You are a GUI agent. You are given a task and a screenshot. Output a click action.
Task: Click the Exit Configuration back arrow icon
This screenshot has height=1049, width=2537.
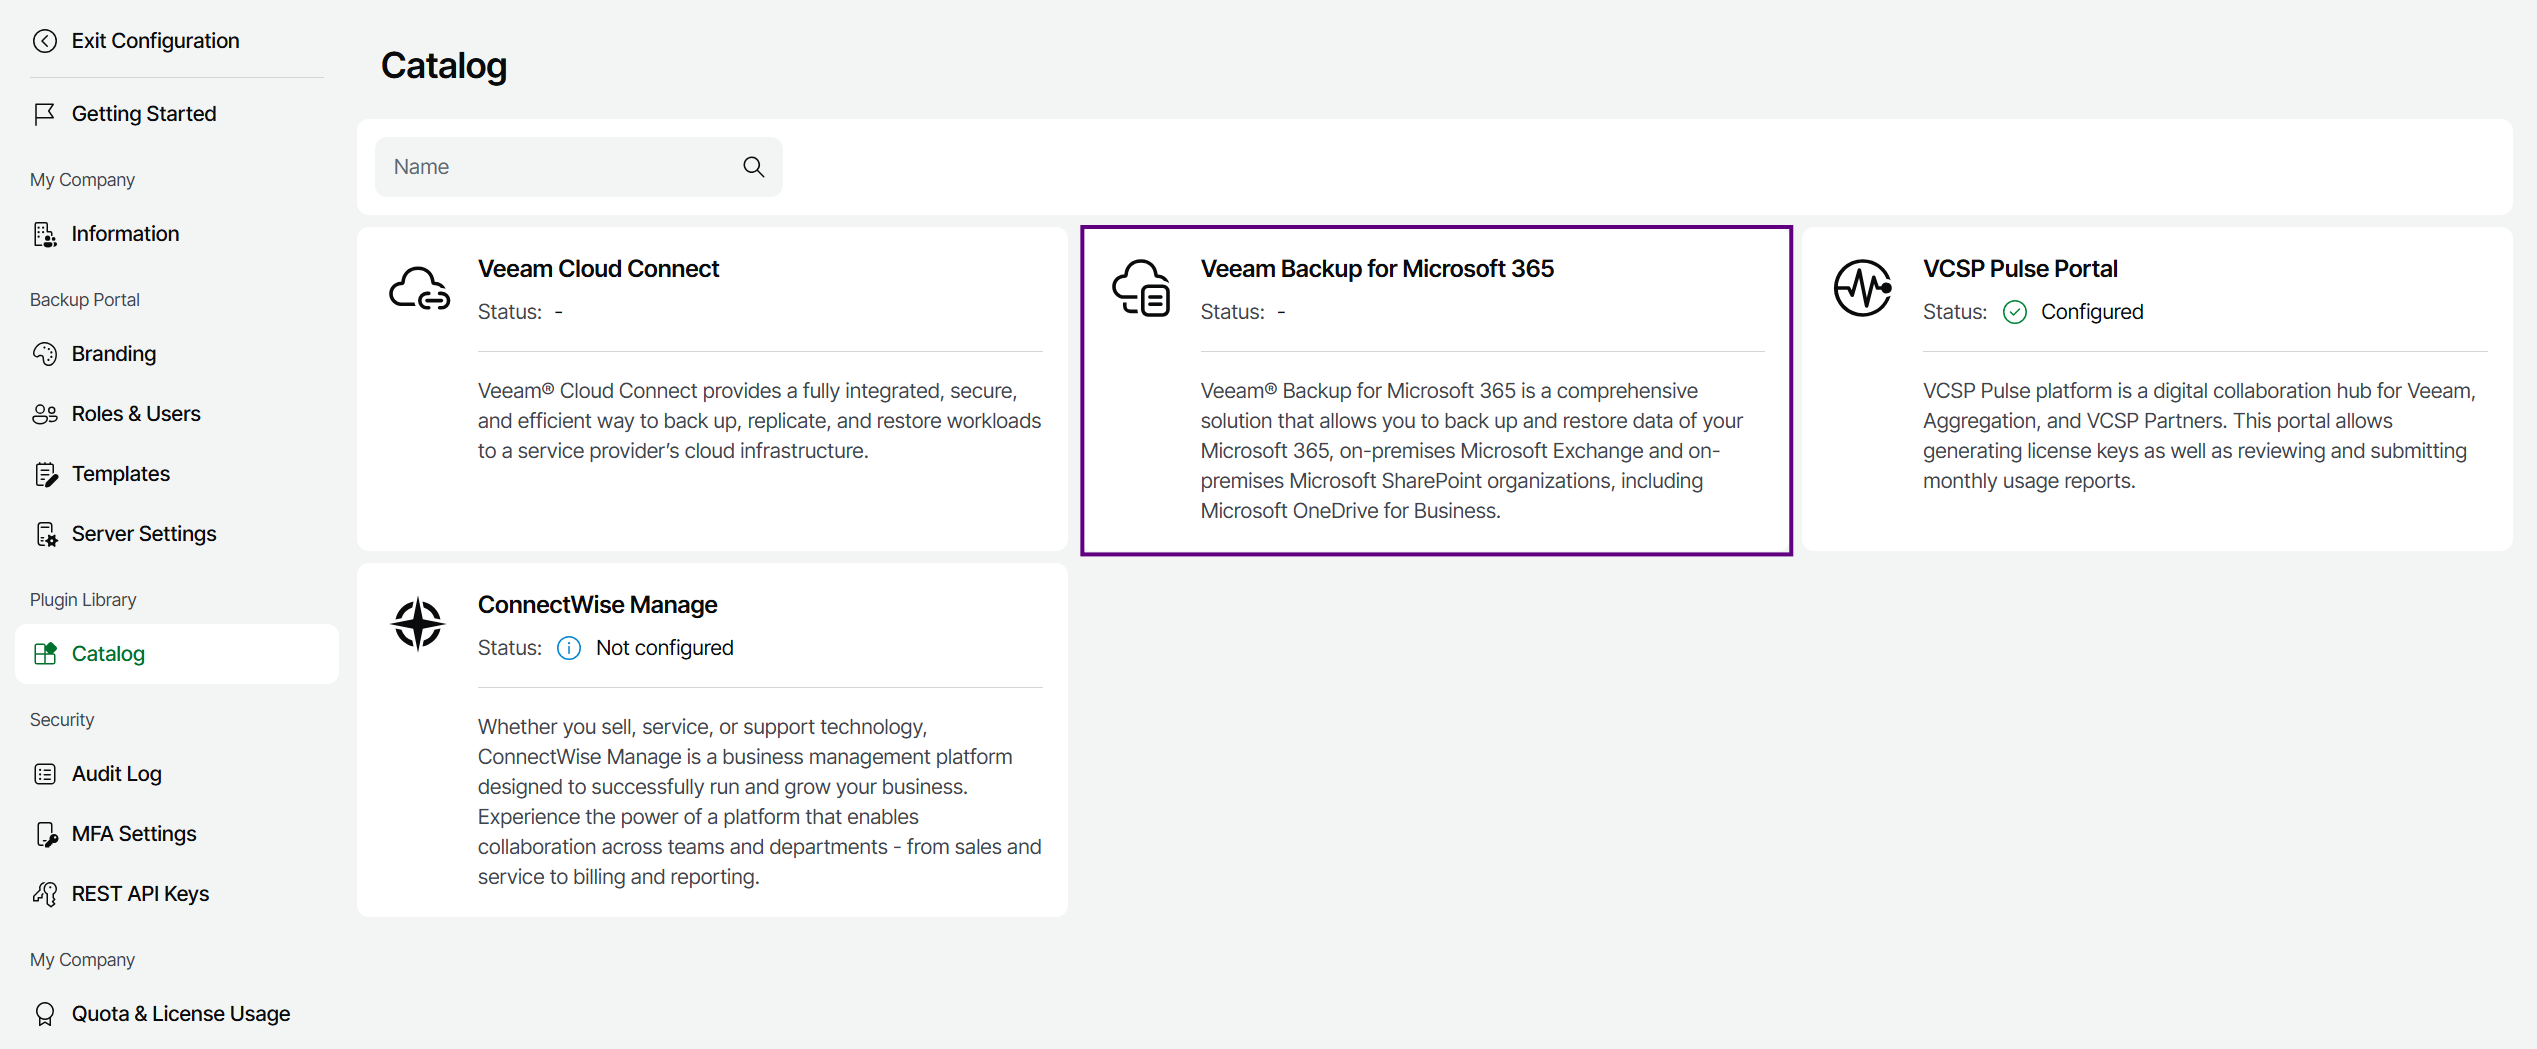pos(45,41)
